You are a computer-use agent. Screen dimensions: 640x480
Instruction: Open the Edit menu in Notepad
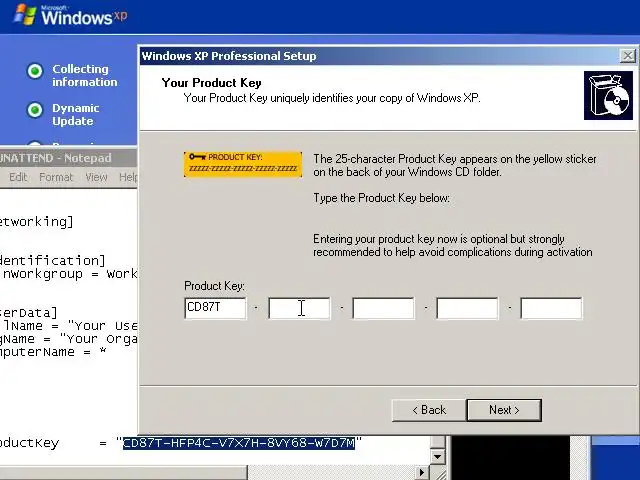point(18,177)
